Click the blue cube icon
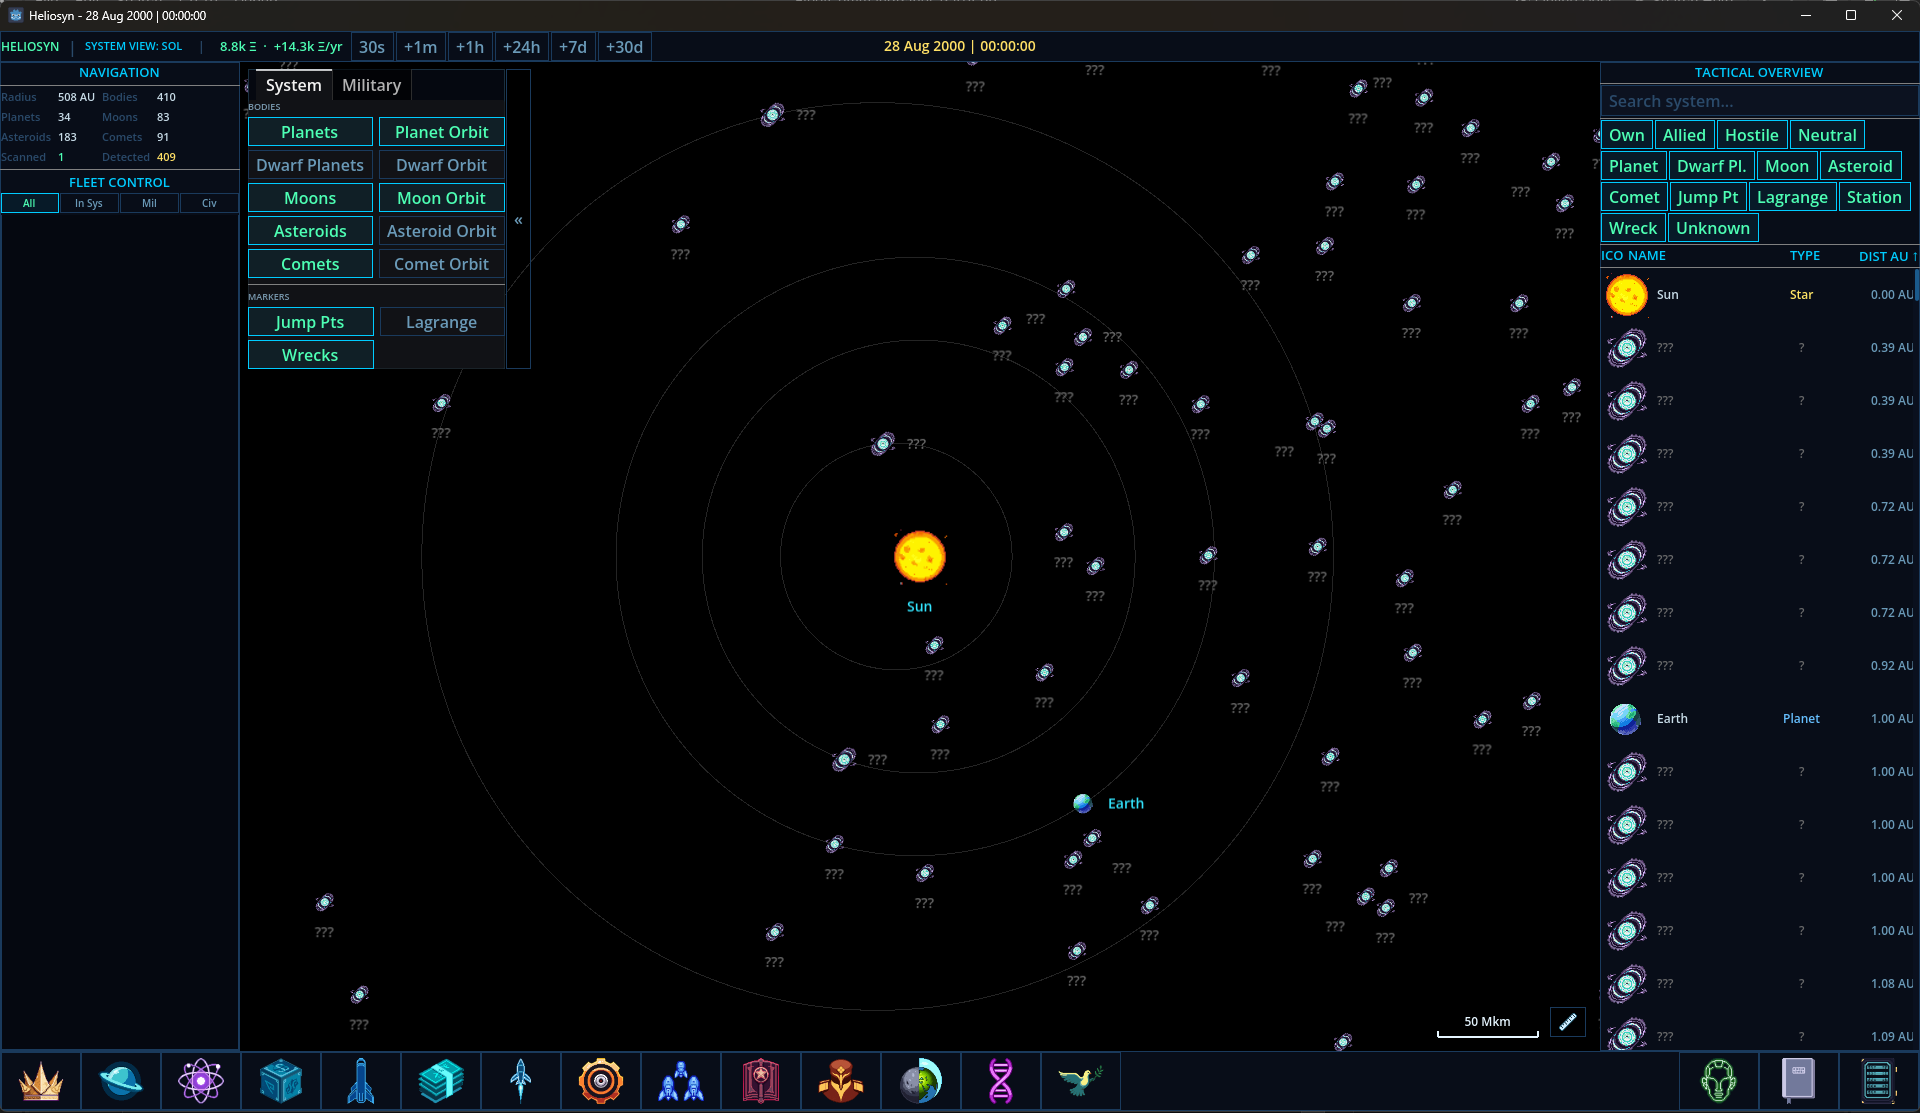1920x1113 pixels. pos(281,1081)
